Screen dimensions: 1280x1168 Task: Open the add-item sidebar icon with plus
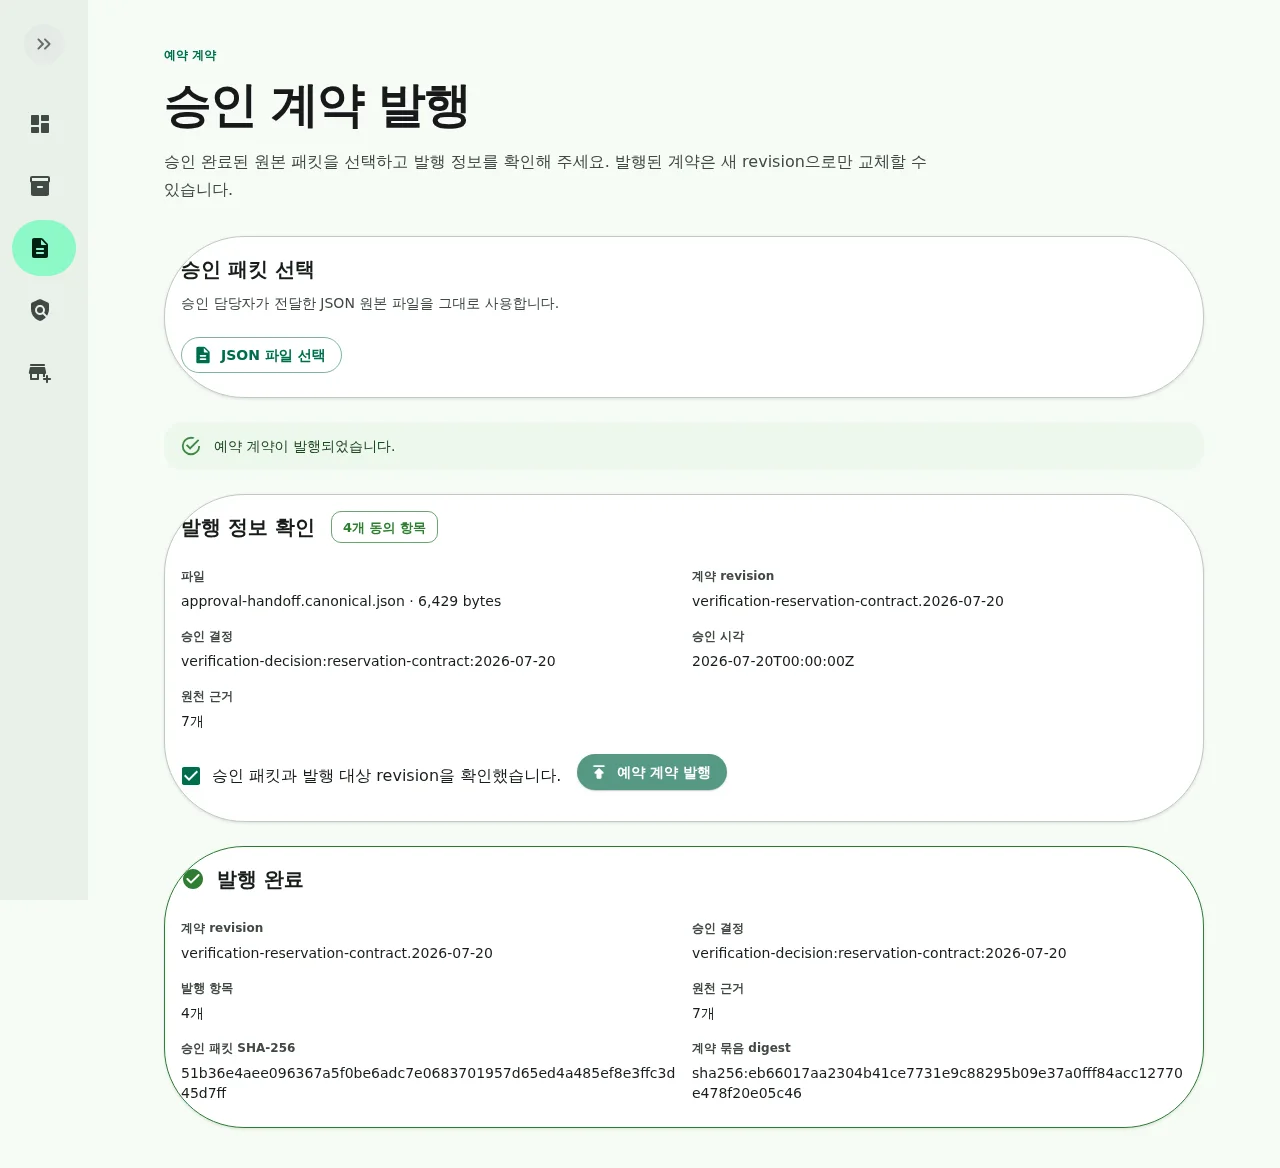[40, 372]
